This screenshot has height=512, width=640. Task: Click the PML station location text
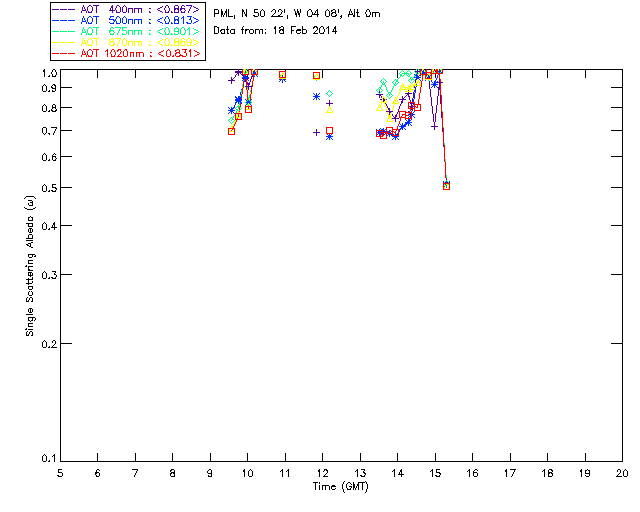(297, 14)
